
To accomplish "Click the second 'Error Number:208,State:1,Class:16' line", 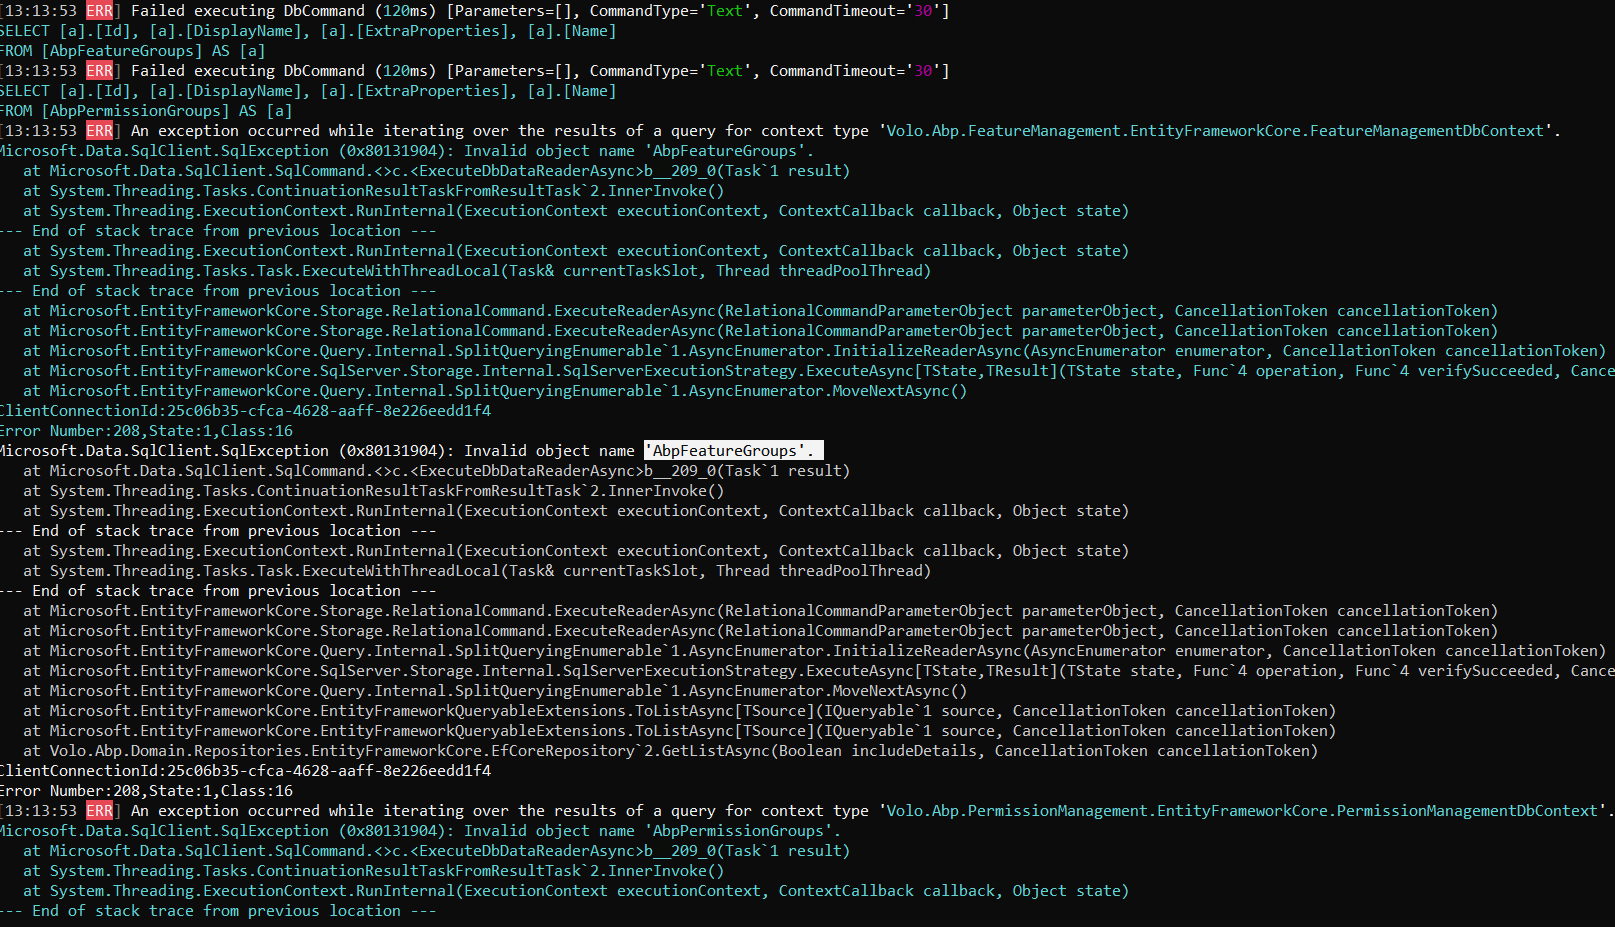I will [146, 791].
